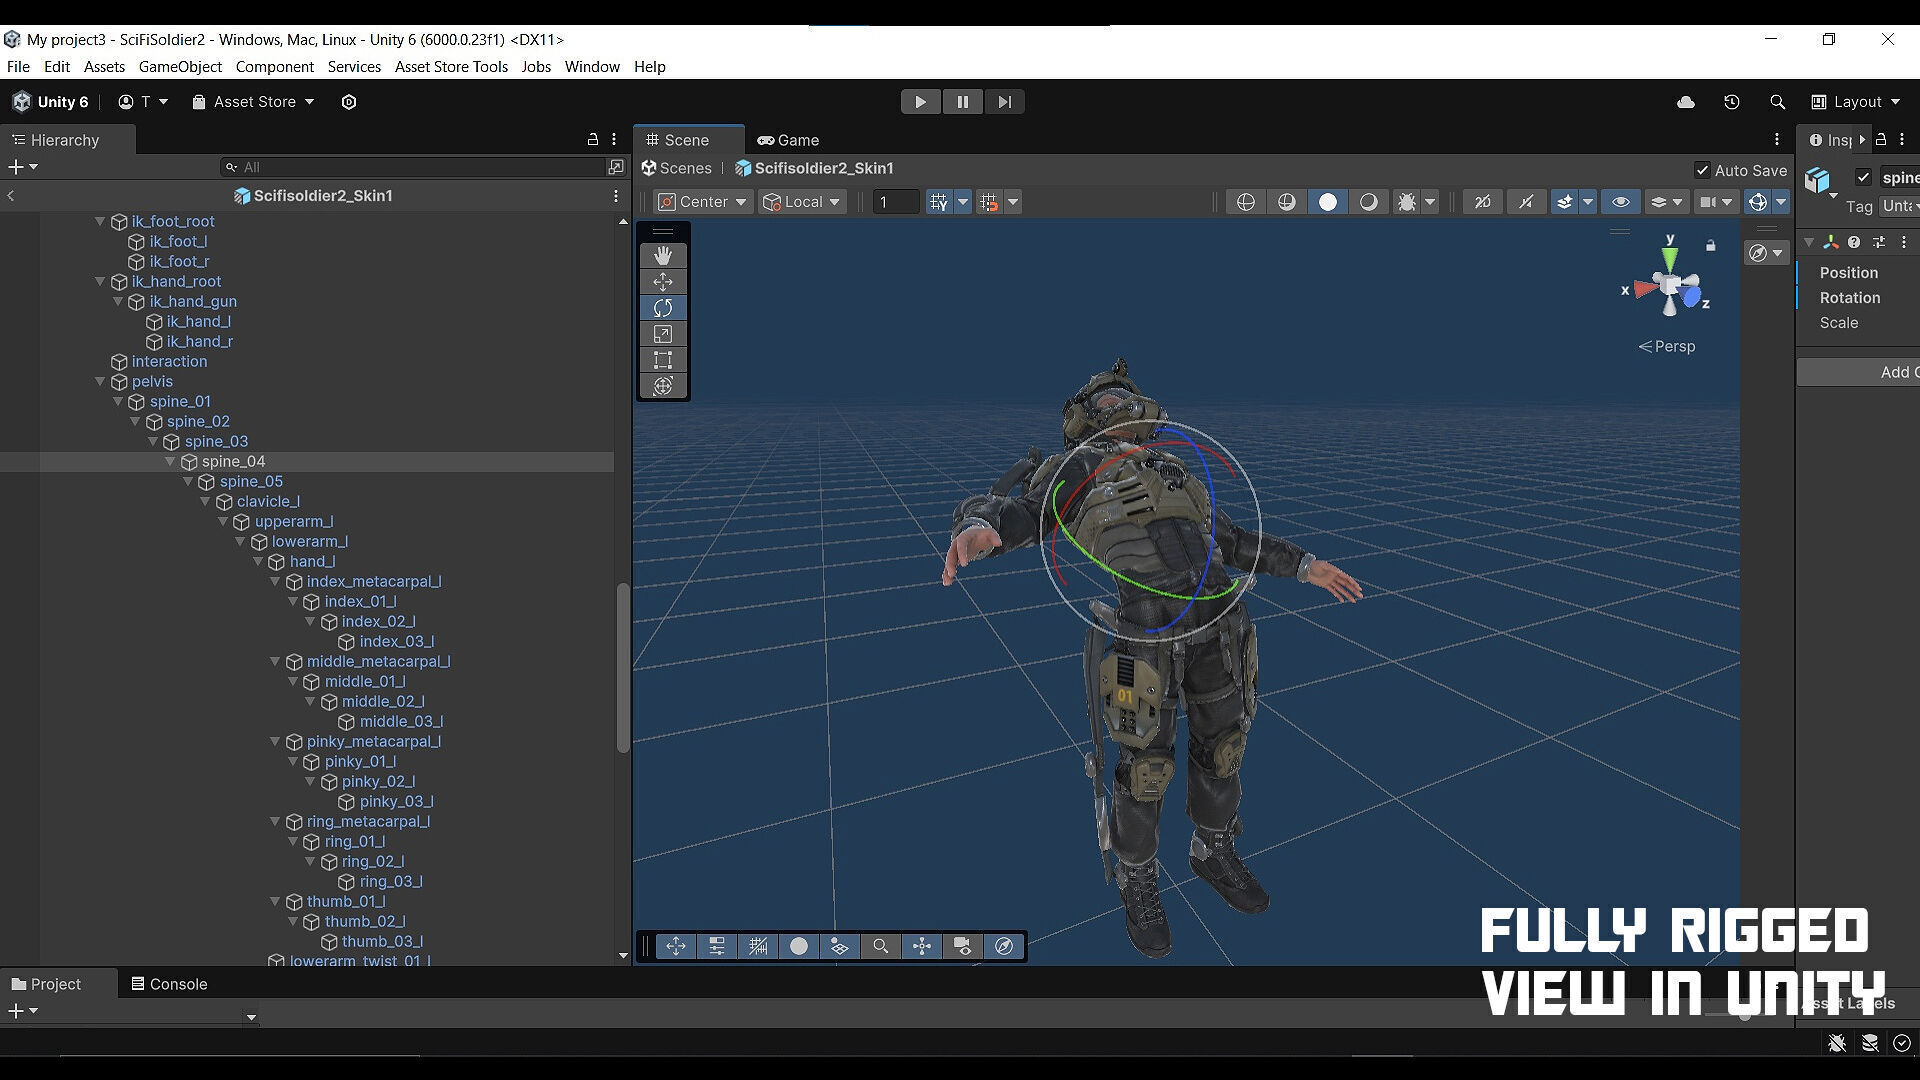The width and height of the screenshot is (1920, 1080).
Task: Go back from prefab using hierarchy arrow
Action: click(11, 196)
